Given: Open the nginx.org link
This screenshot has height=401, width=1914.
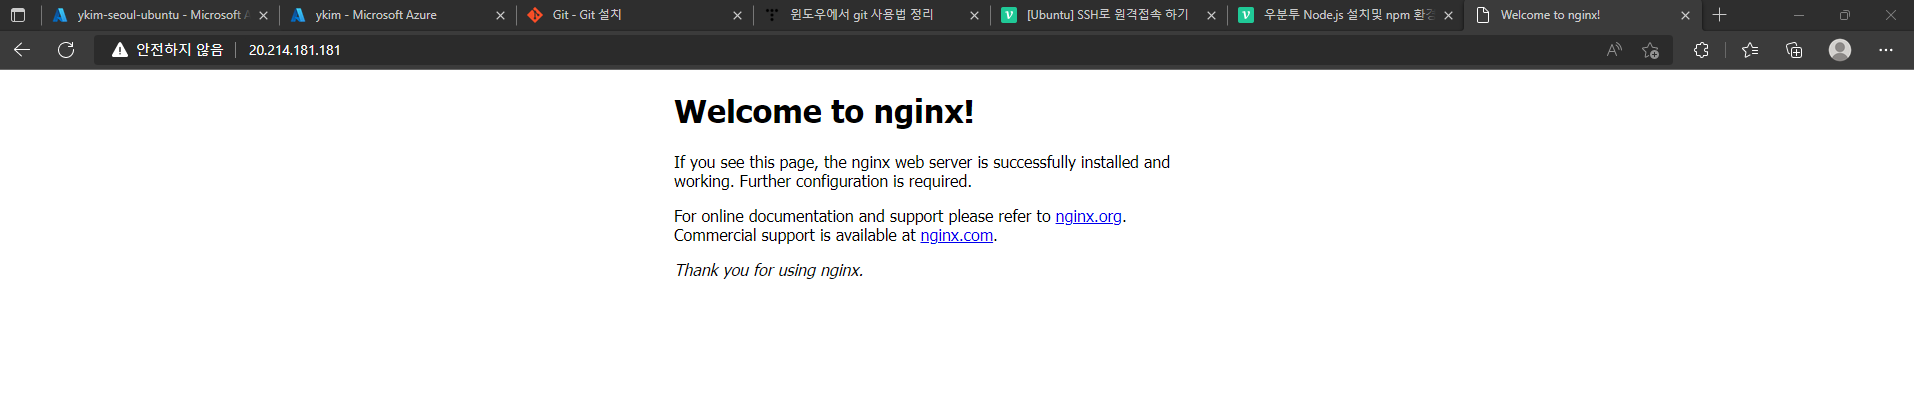Looking at the screenshot, I should [1088, 216].
